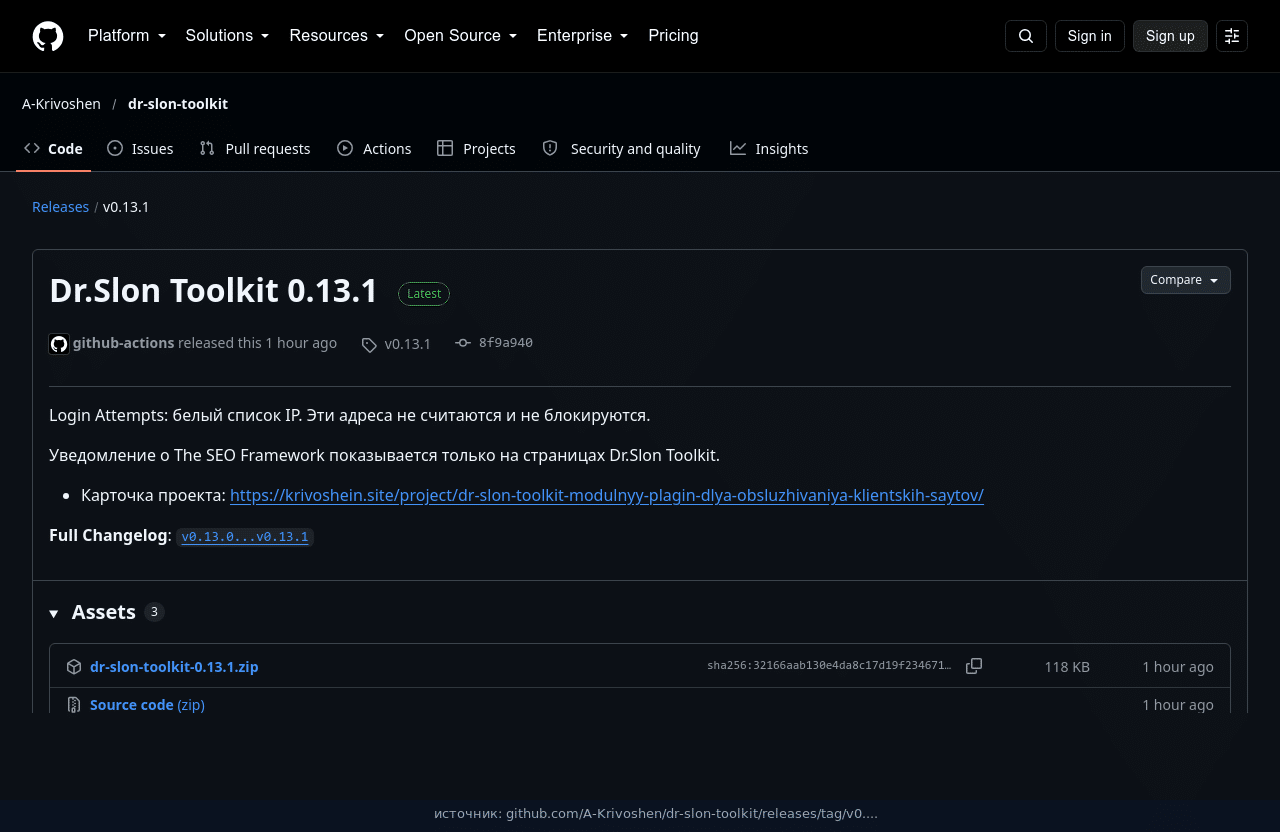
Task: Switch to the Code tab
Action: (54, 149)
